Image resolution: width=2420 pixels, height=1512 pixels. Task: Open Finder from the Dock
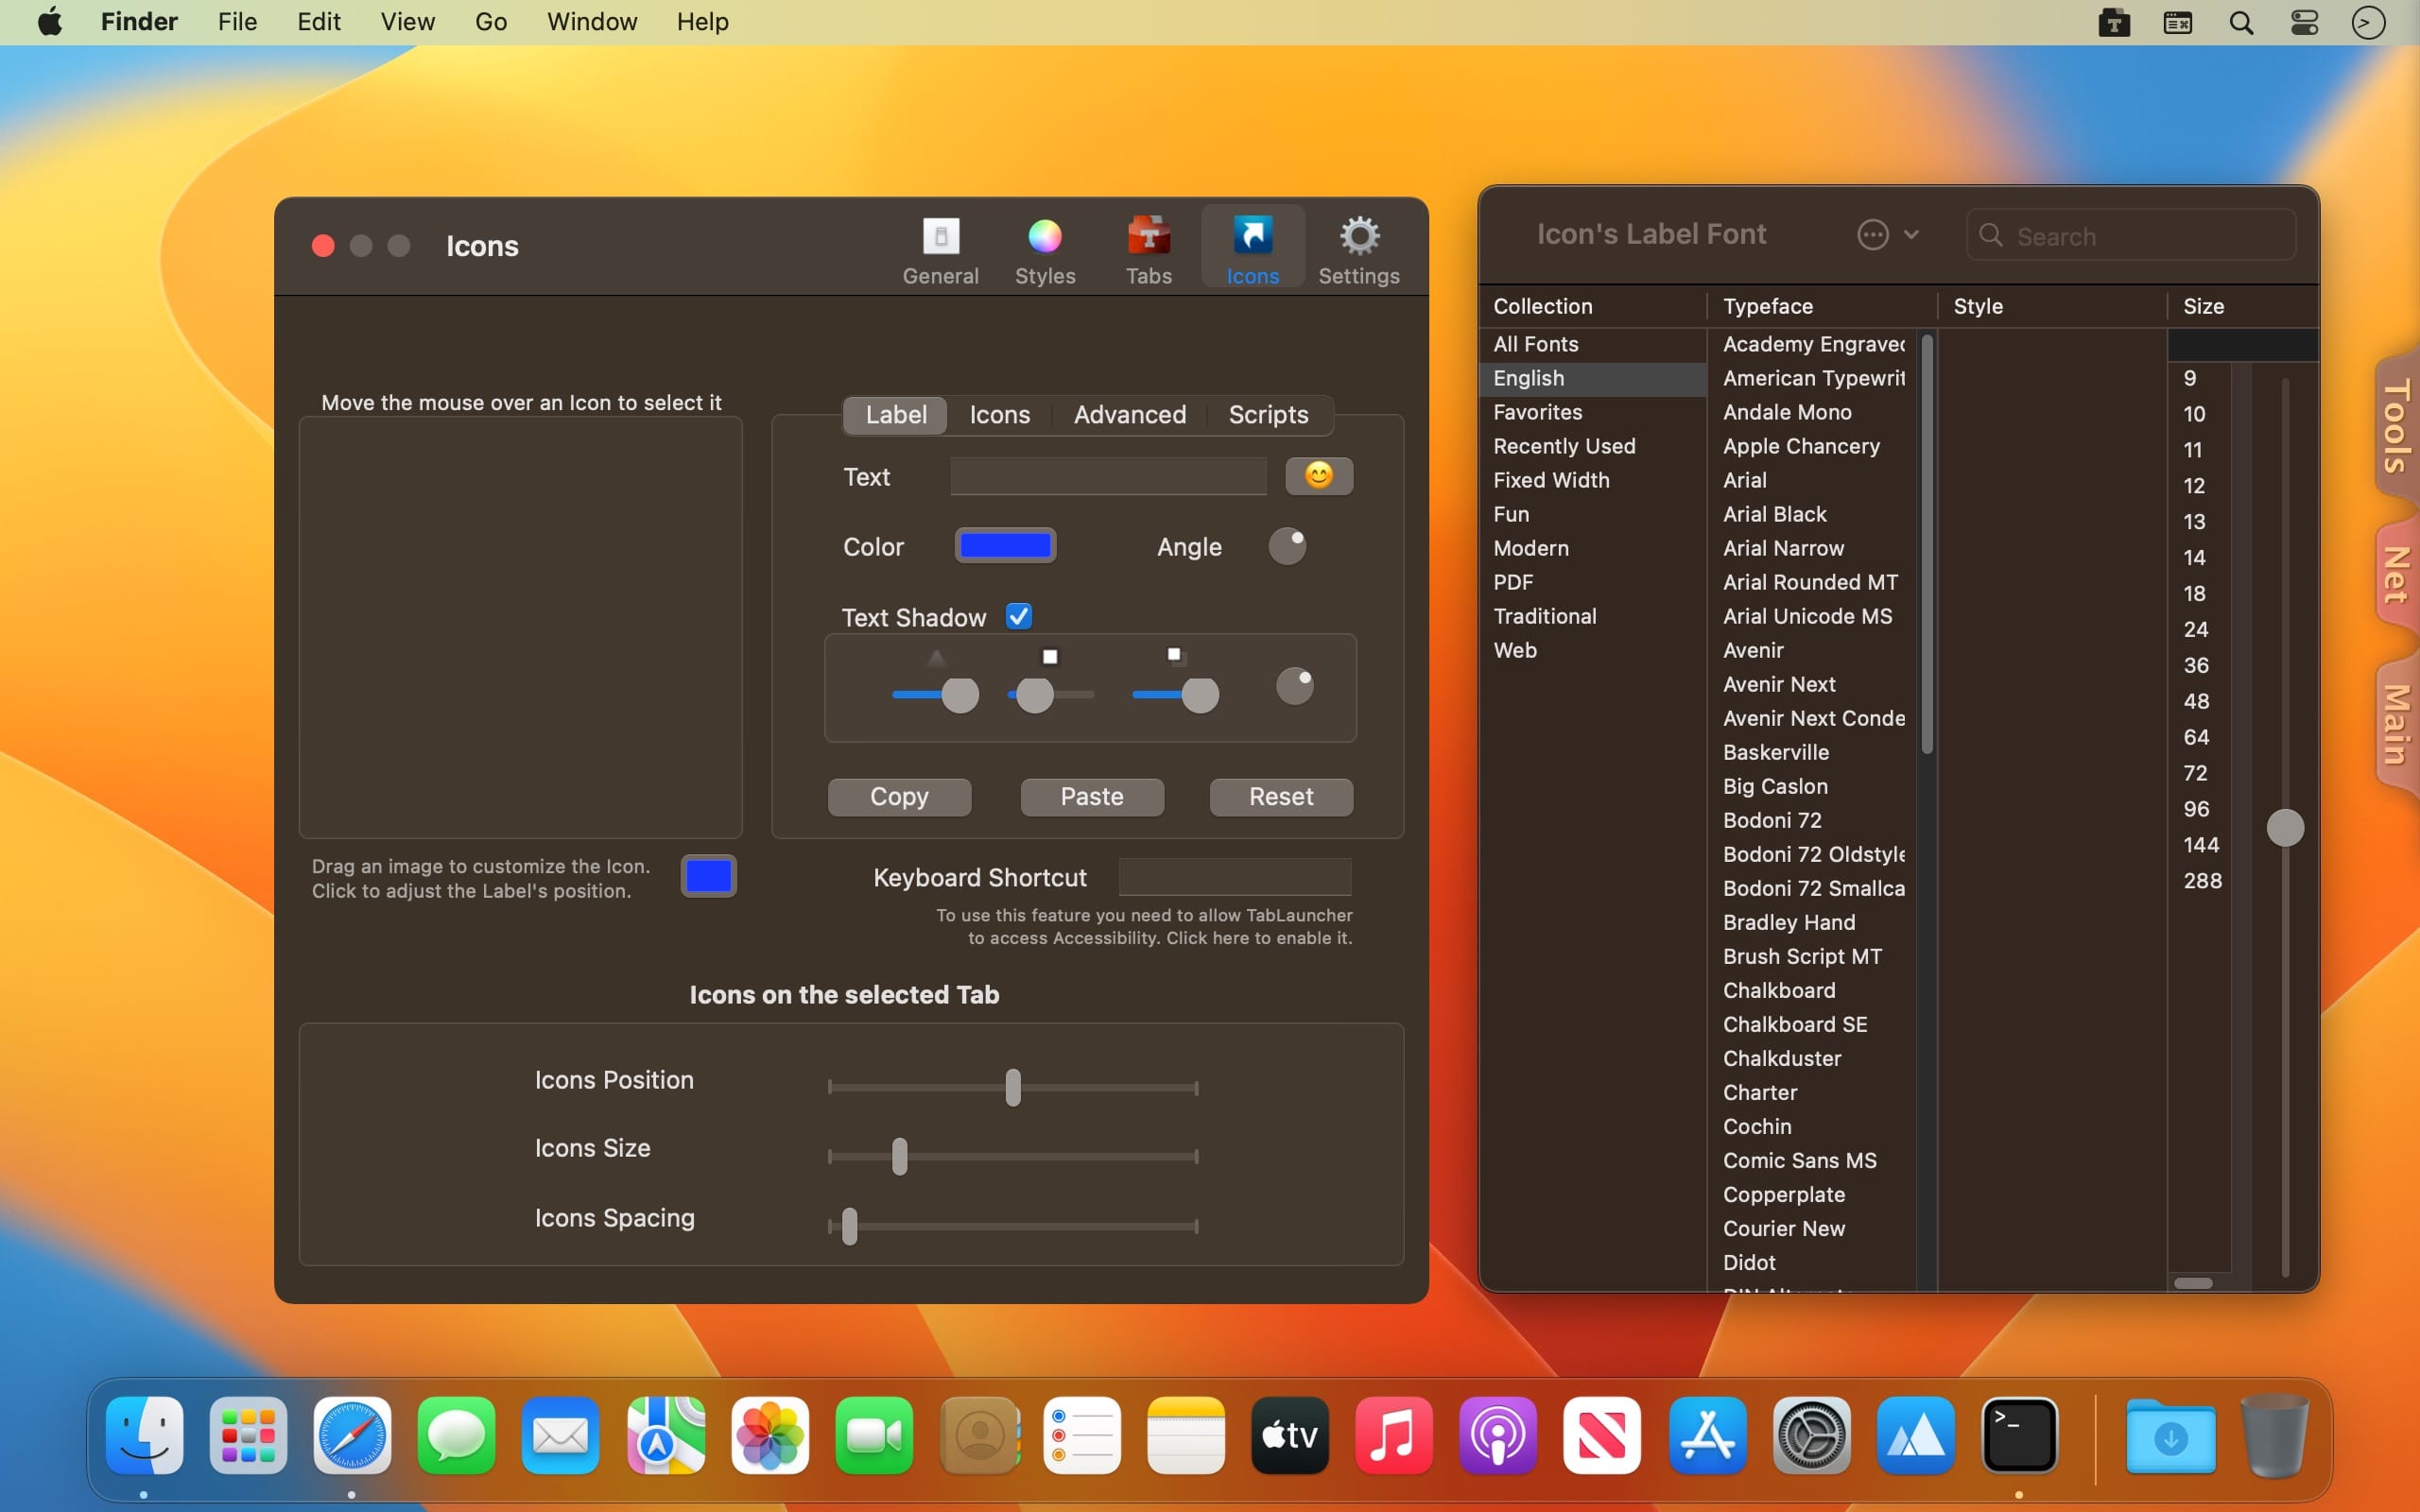click(x=145, y=1435)
